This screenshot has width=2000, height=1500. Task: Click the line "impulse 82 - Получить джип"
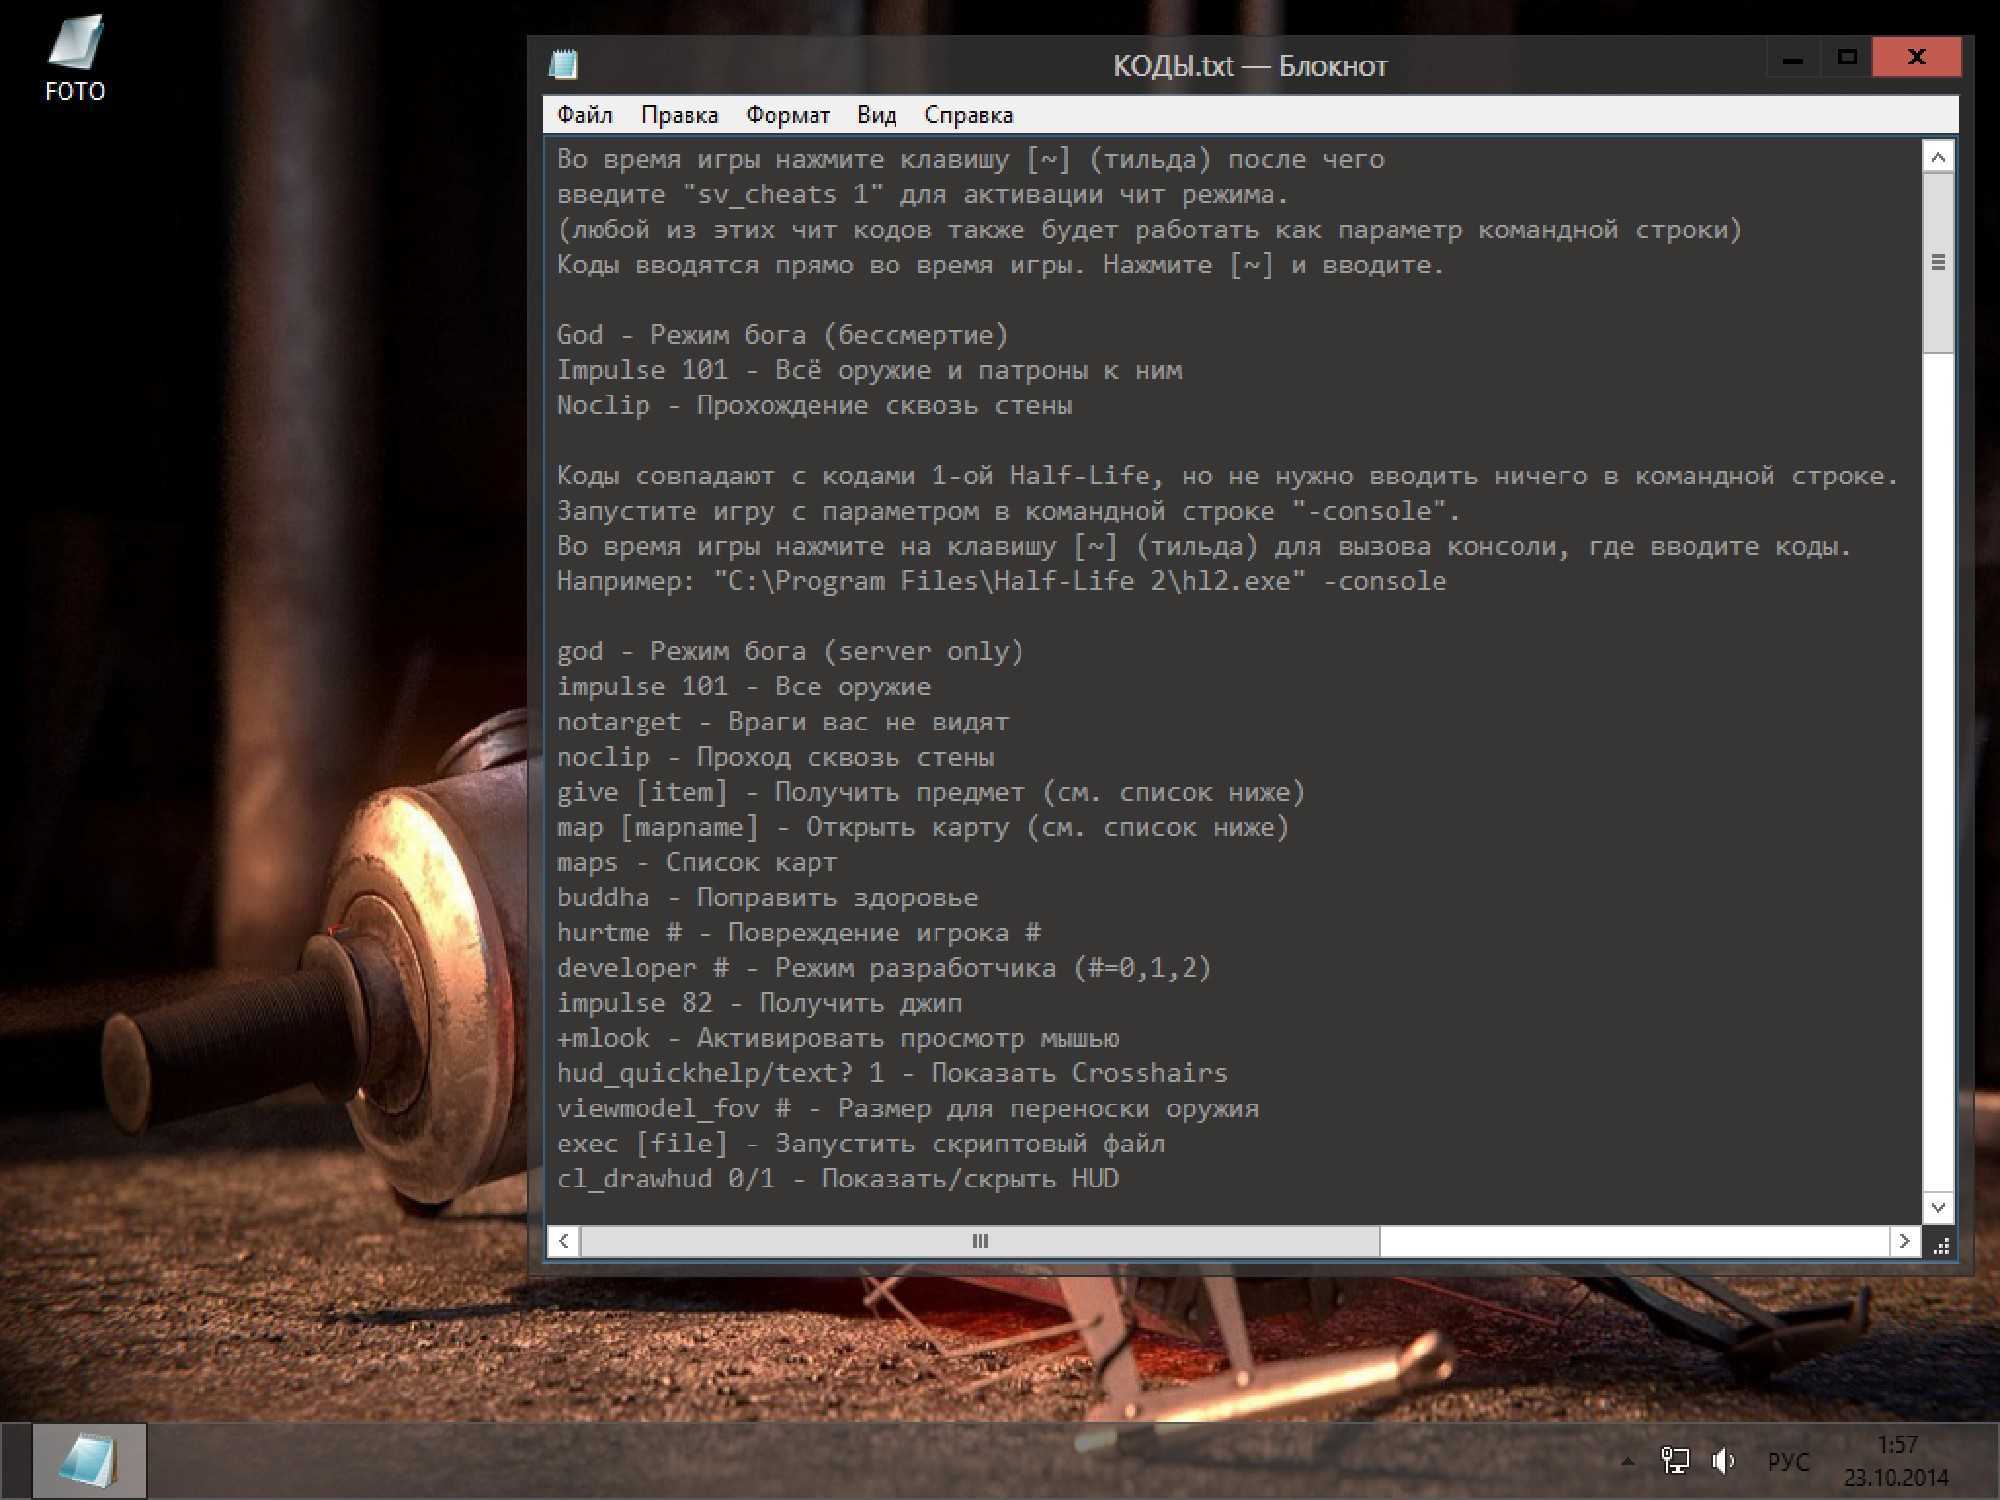tap(759, 1003)
